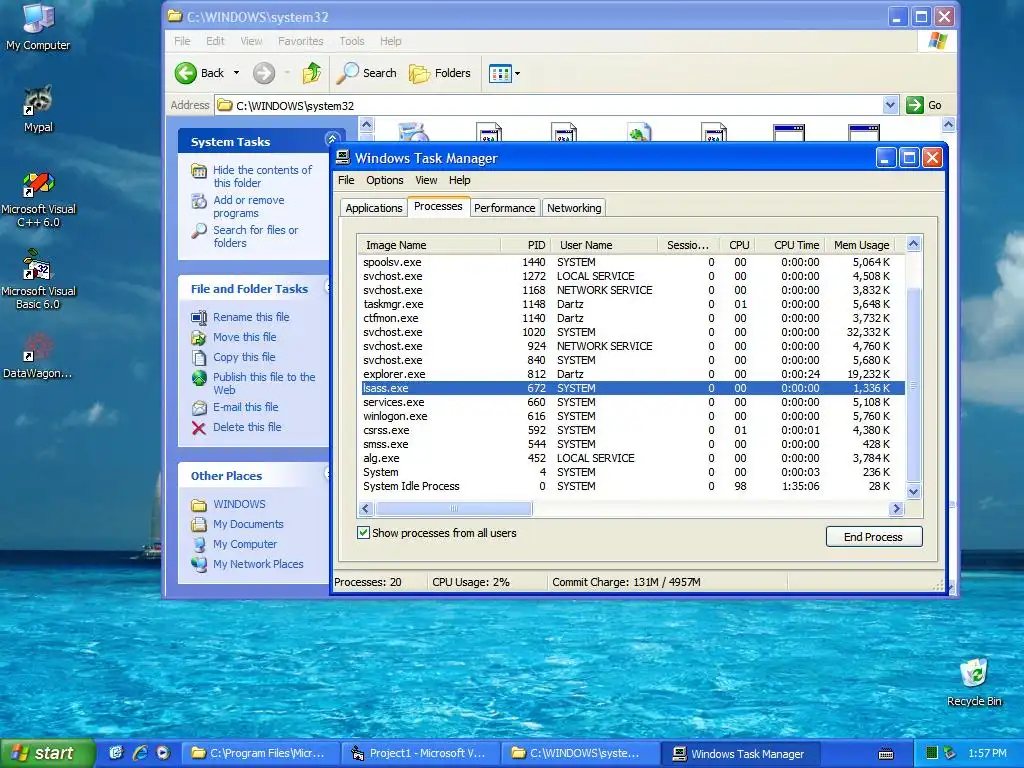
Task: Click the End Process button
Action: [874, 537]
